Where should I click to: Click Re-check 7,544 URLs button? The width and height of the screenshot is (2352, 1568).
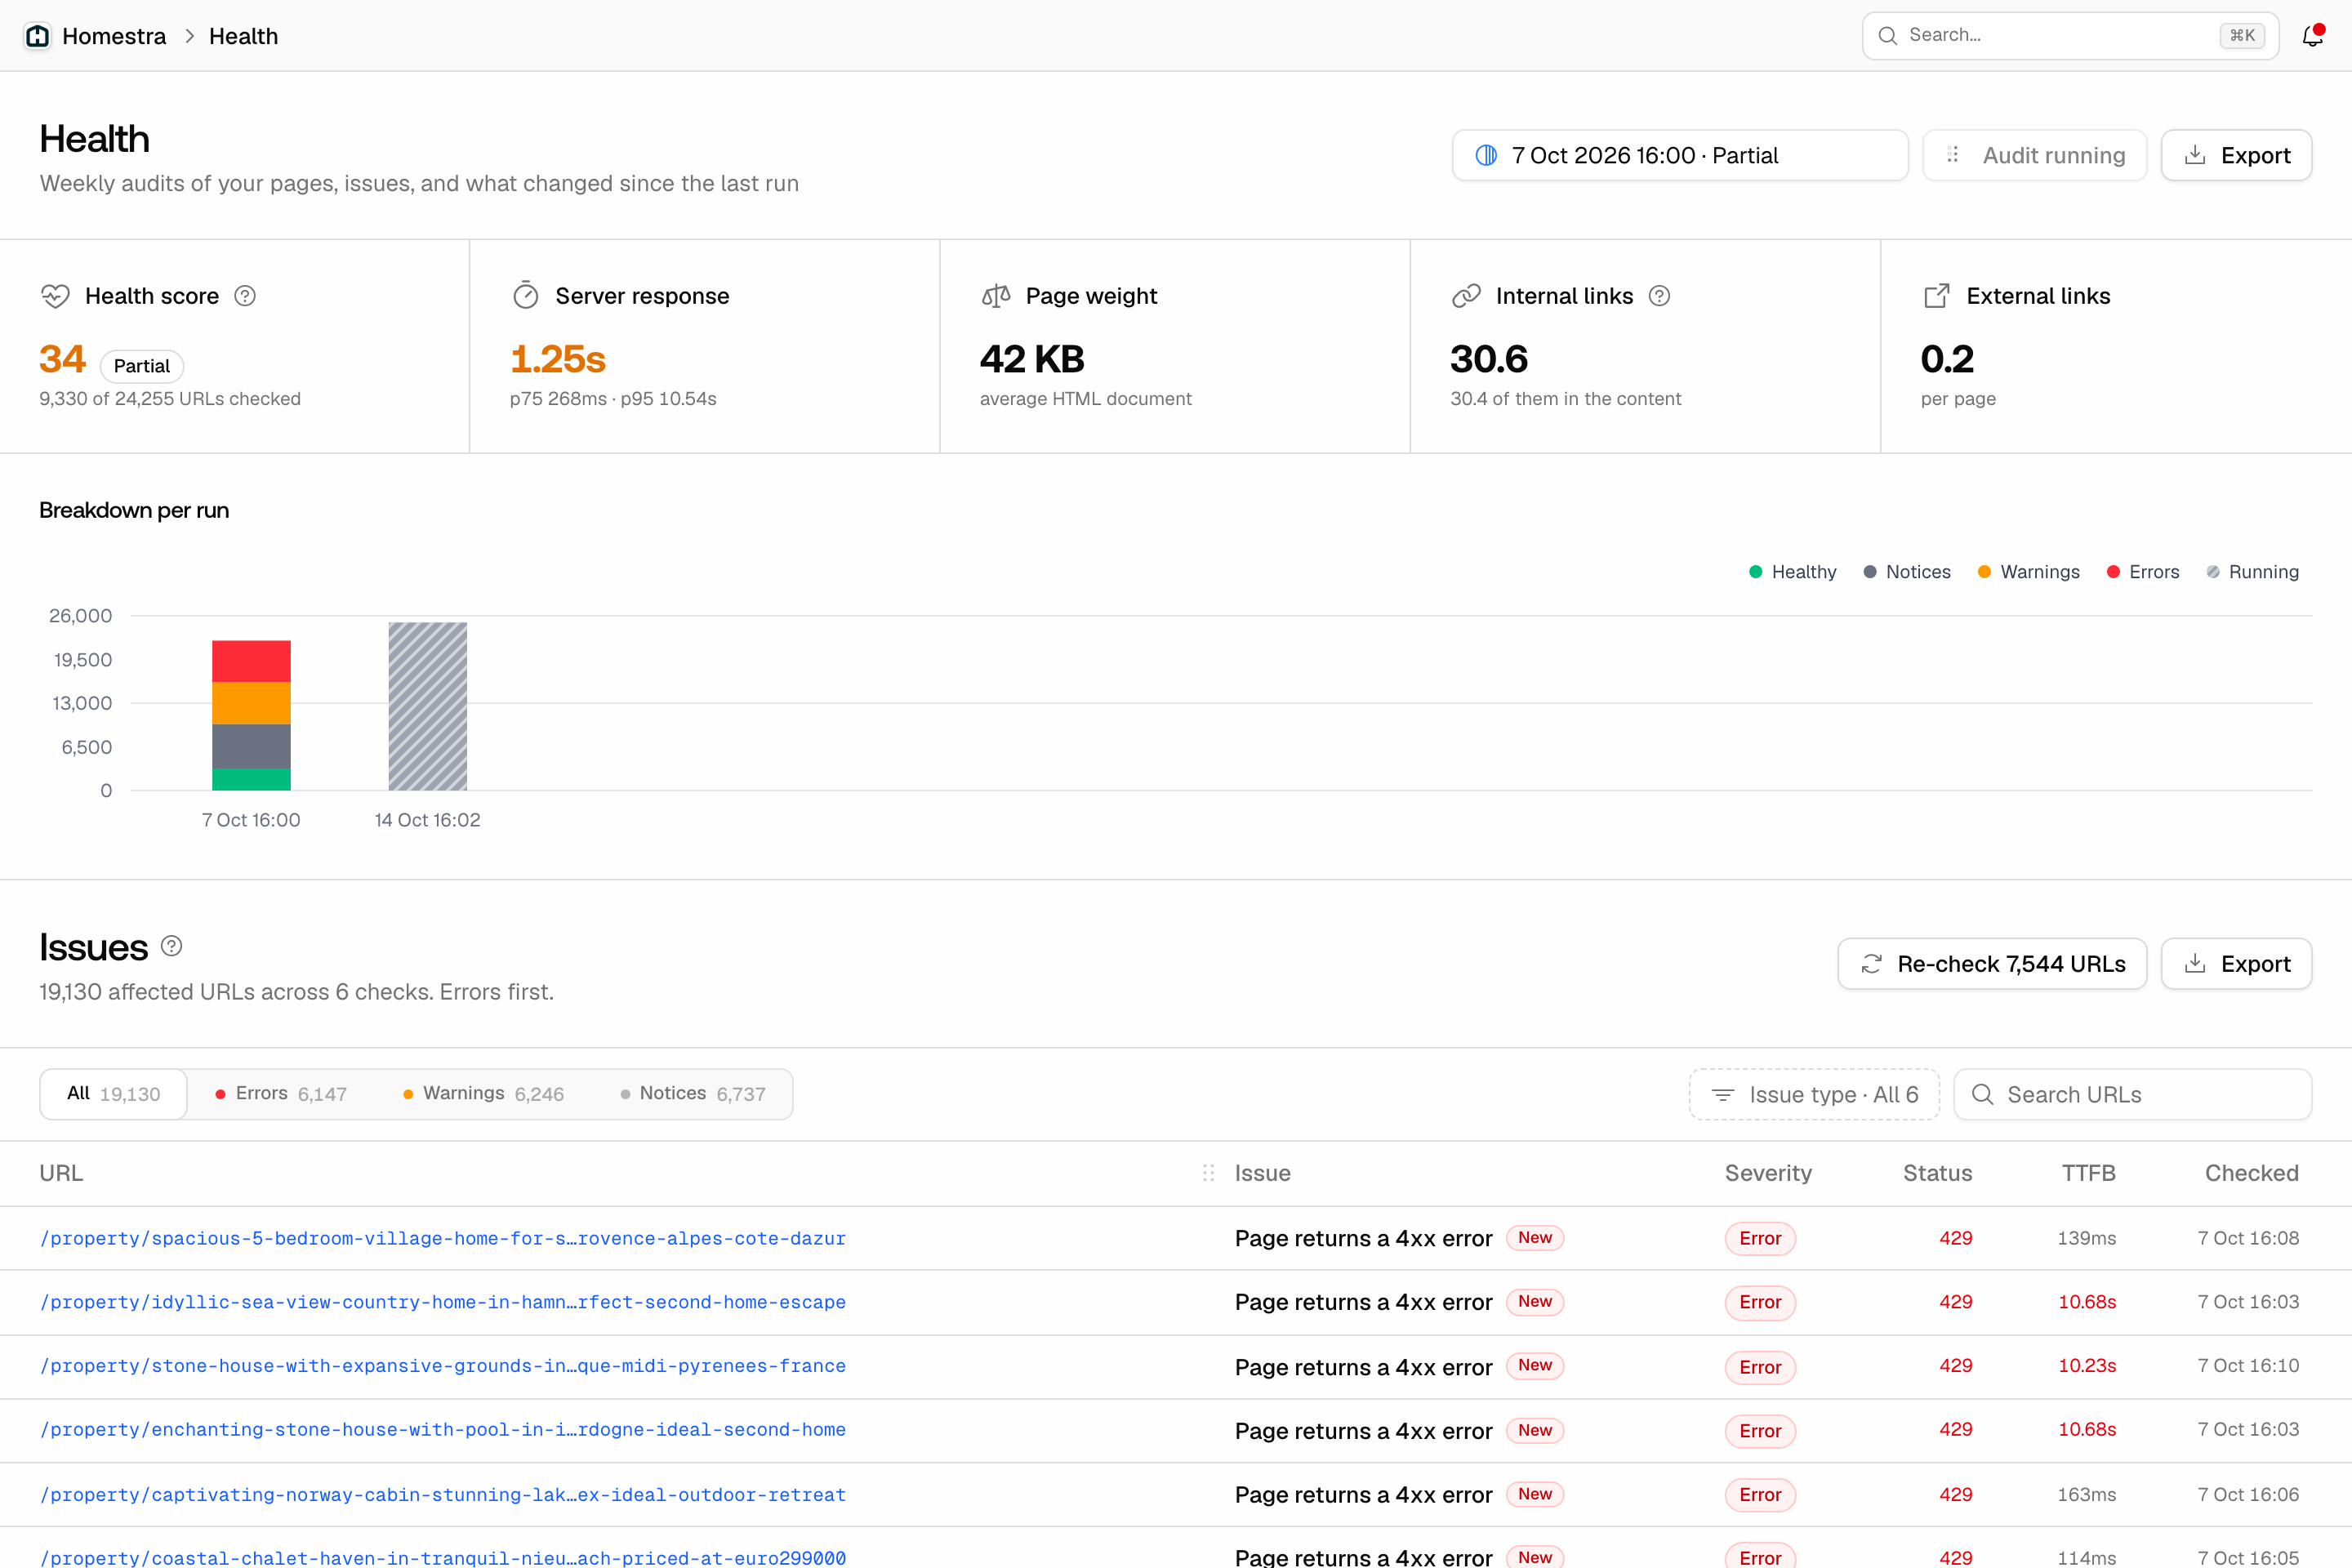tap(1992, 964)
